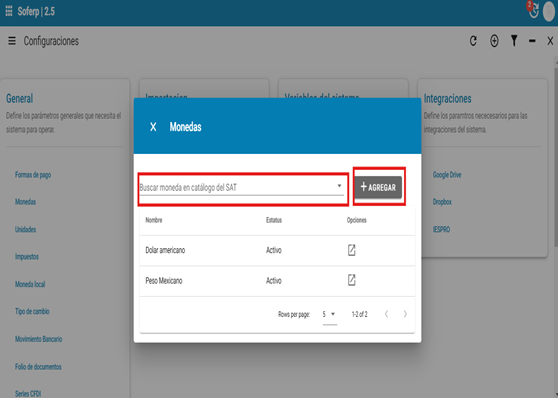Click Activo status of Dolar americano

point(274,250)
